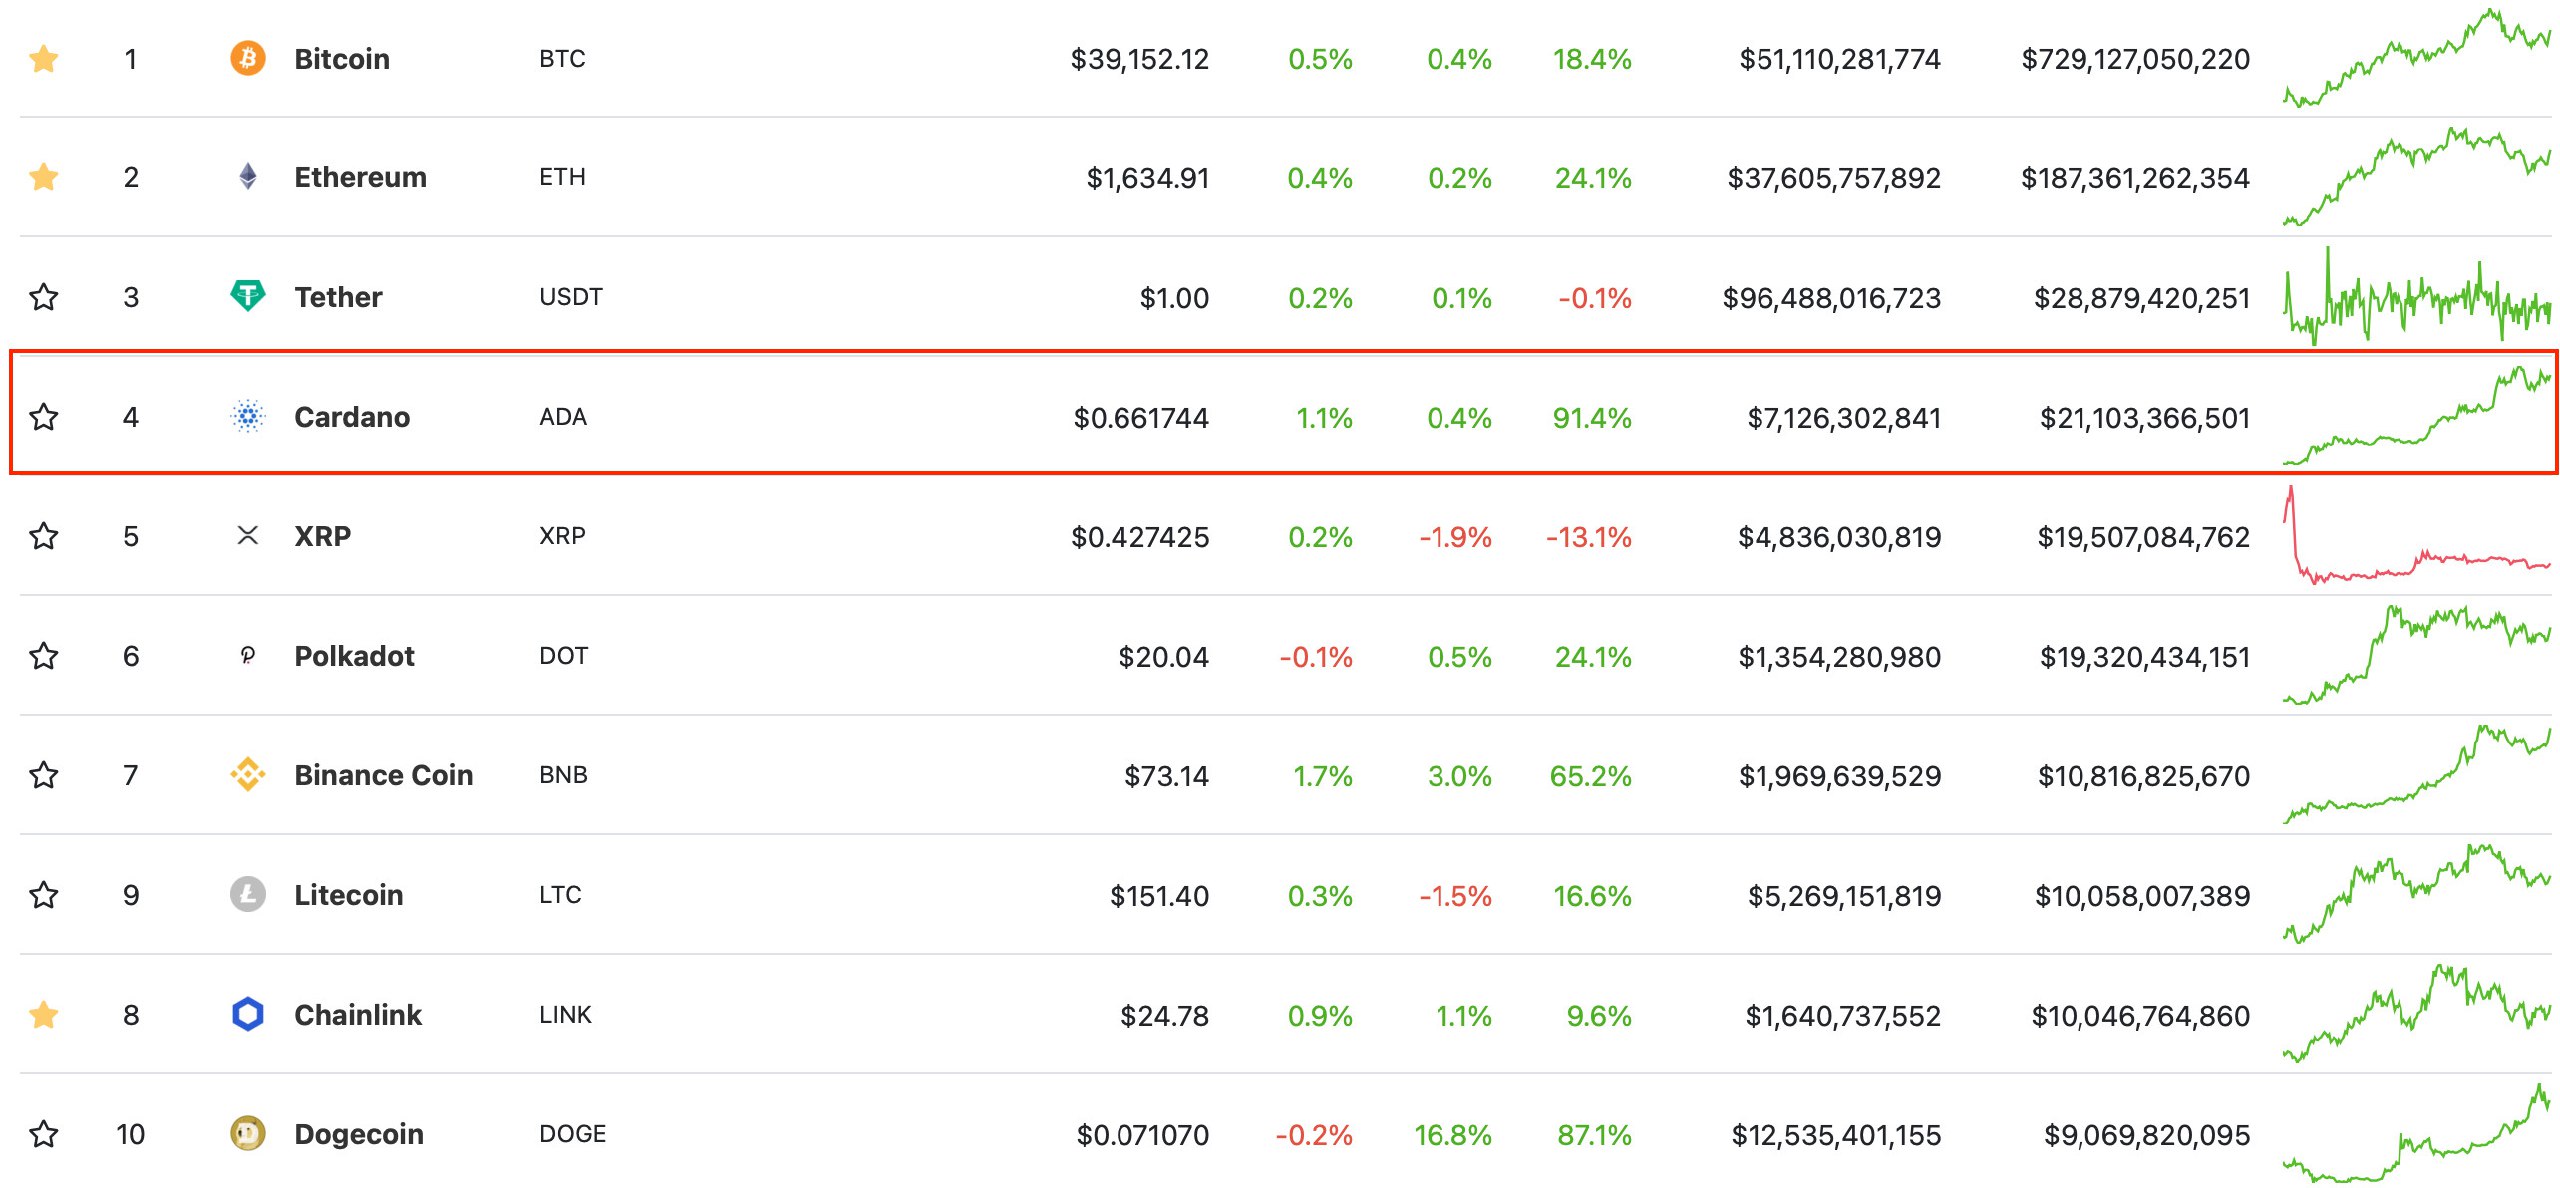Click Tether volume $96,488,016,723
Screen dimensions: 2560x1188
click(1832, 298)
